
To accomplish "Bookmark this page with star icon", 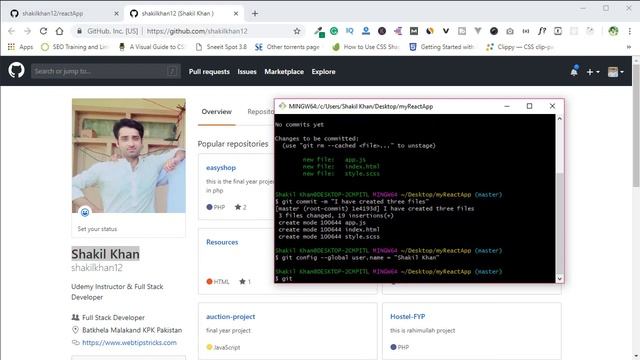I will tap(297, 31).
